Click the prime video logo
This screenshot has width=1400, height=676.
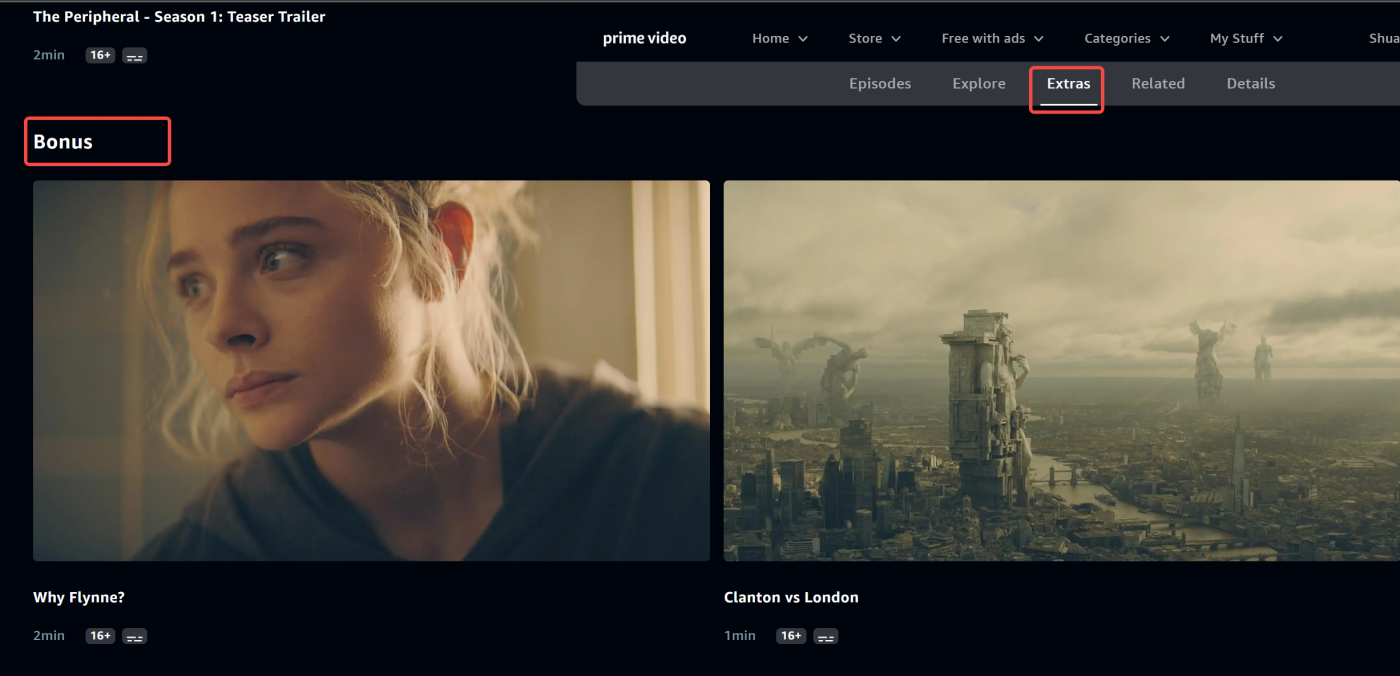click(644, 38)
